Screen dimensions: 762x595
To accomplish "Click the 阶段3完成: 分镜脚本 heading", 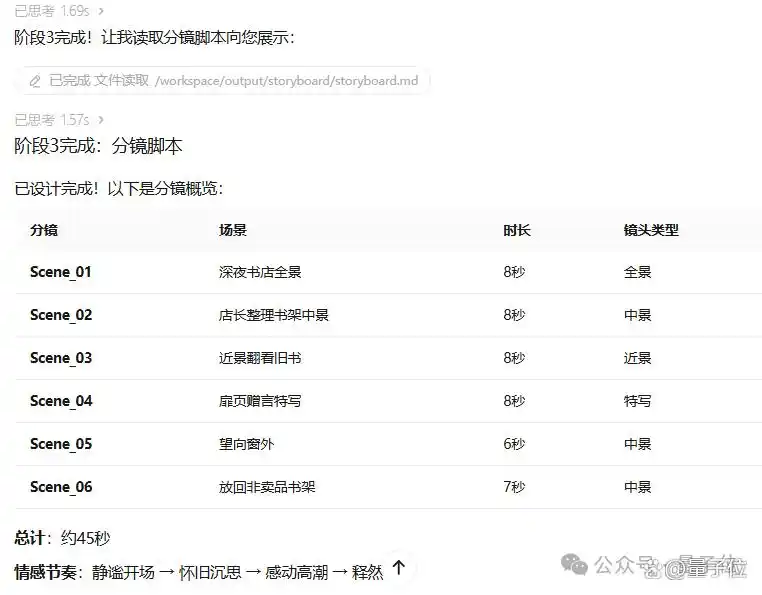I will (98, 146).
